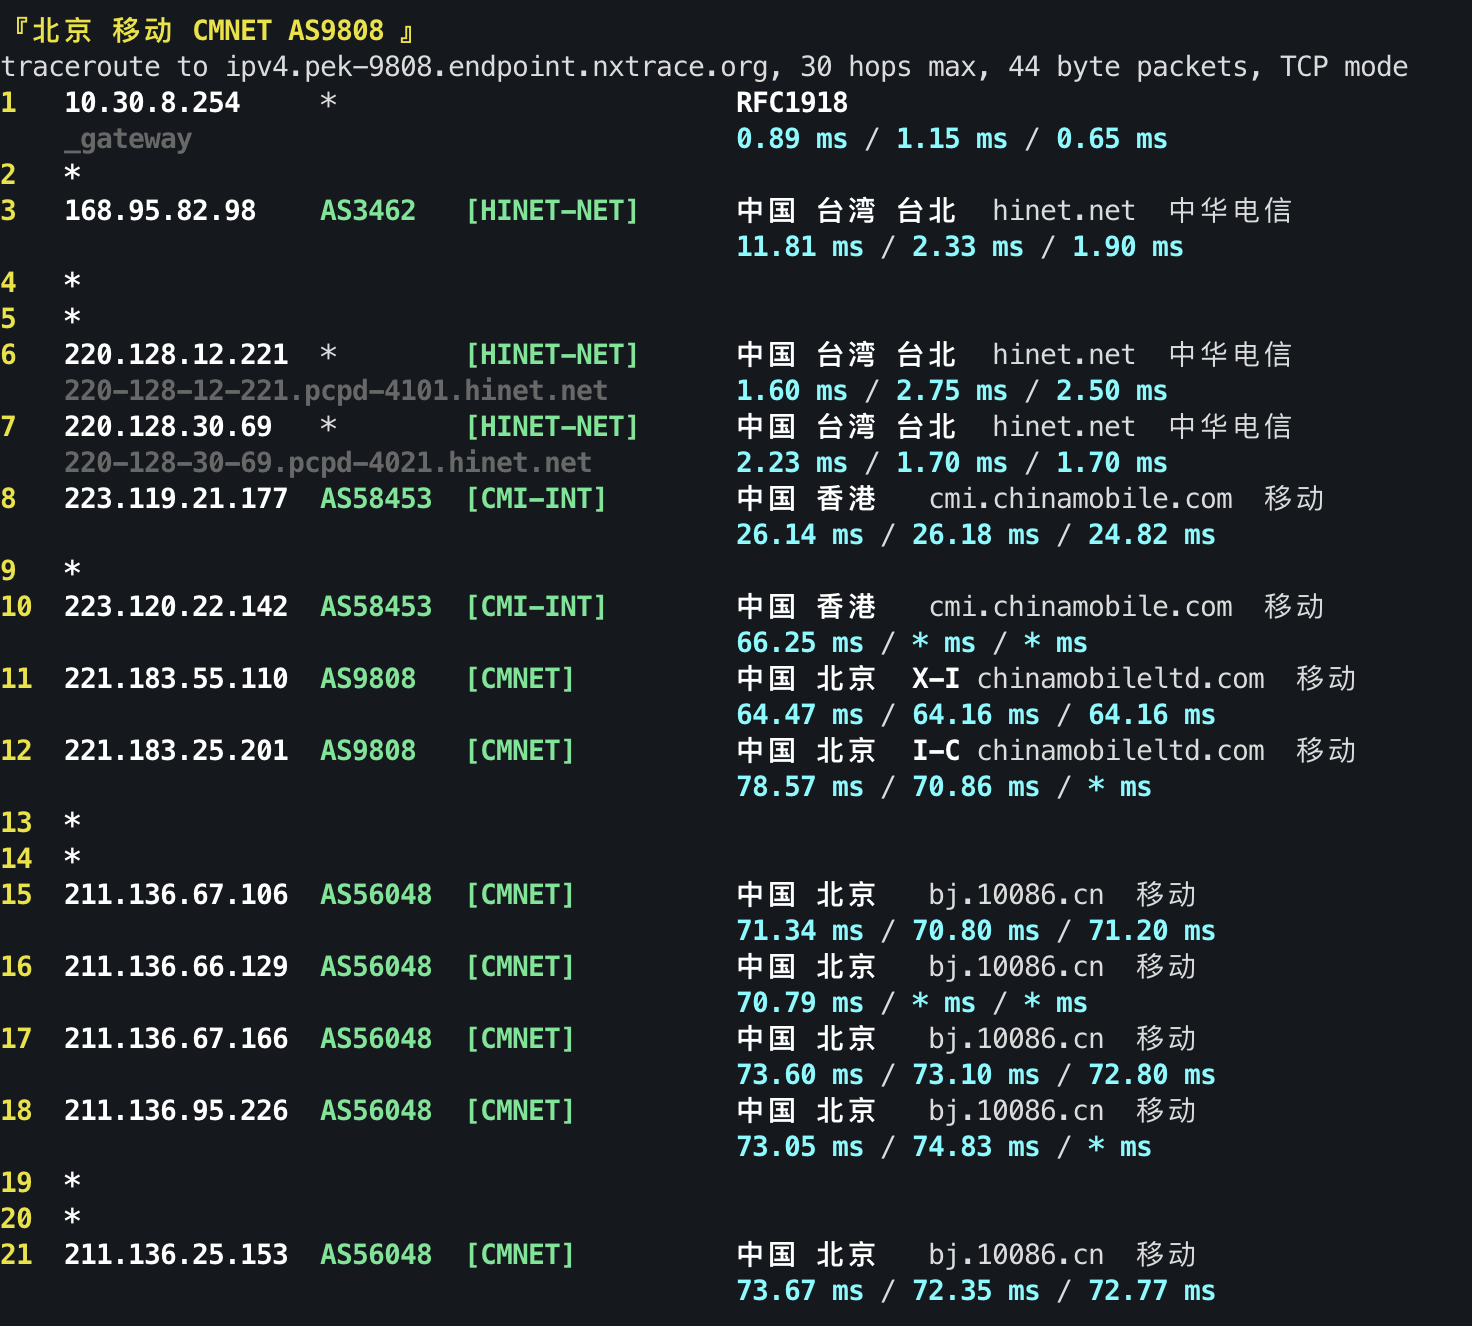Click AS3462 on hop 3

click(368, 211)
